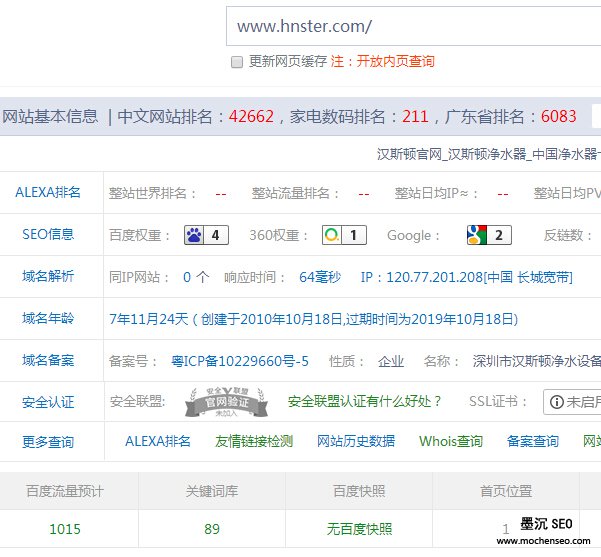
Task: Open the SEO信息 row label
Action: click(x=48, y=234)
